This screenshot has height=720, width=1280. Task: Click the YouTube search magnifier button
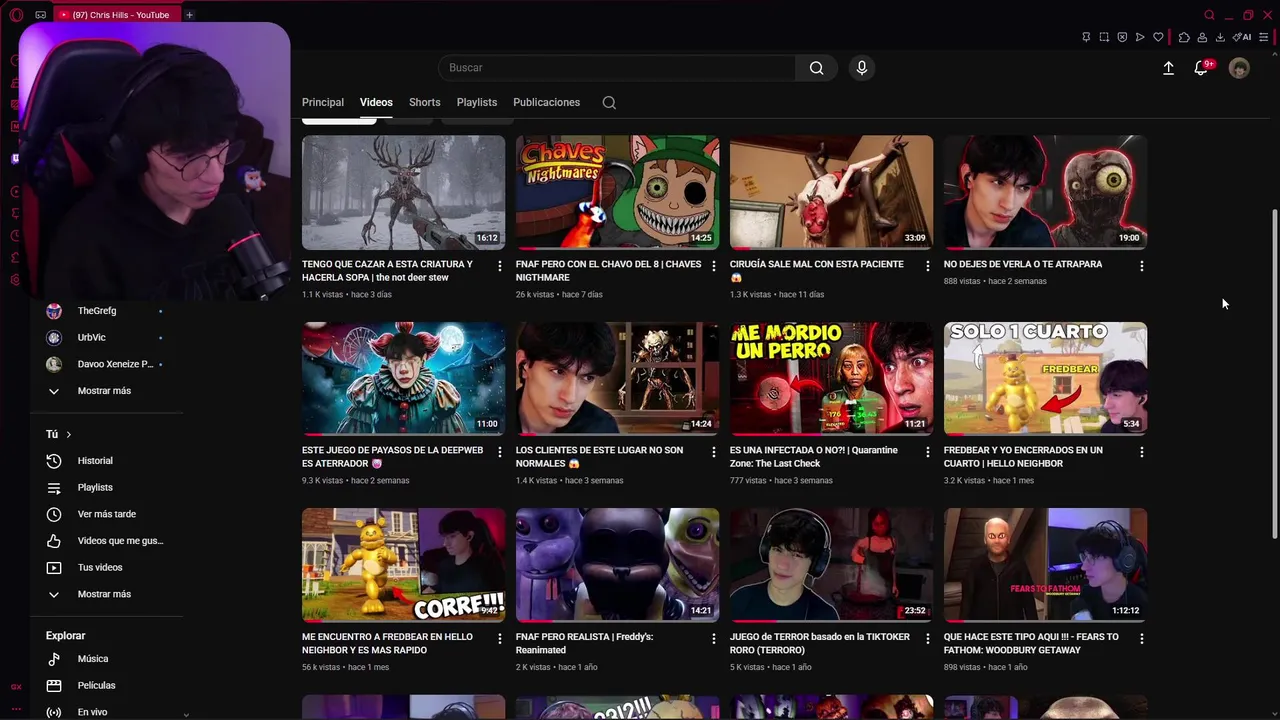(x=816, y=68)
